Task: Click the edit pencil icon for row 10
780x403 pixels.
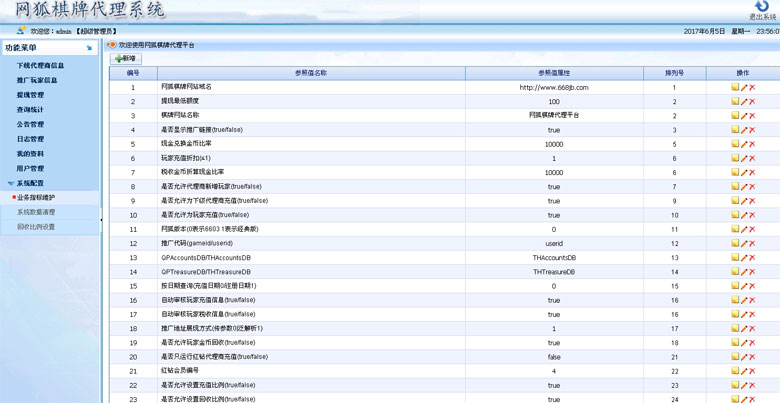Action: (743, 215)
